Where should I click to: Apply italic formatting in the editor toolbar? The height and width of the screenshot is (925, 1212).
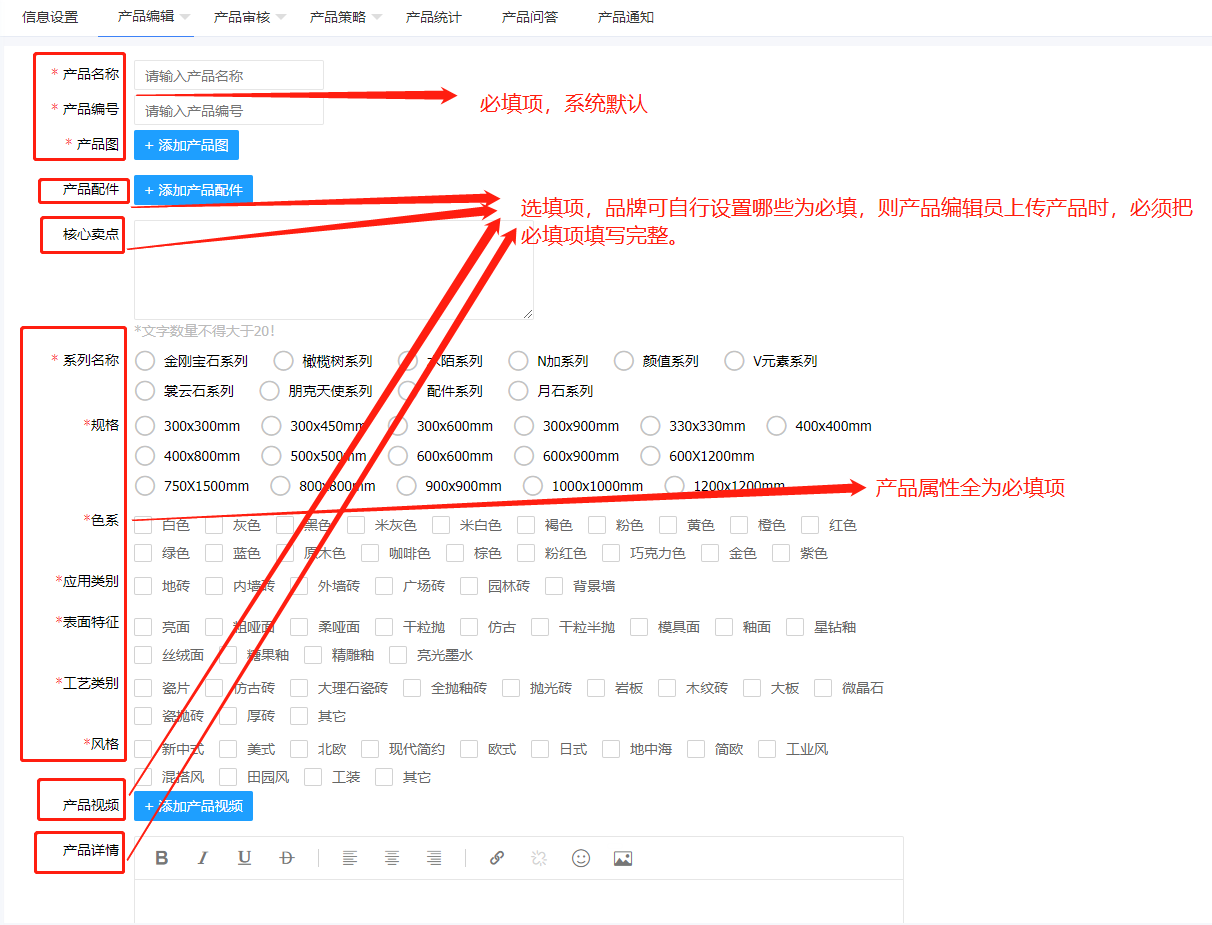[203, 858]
